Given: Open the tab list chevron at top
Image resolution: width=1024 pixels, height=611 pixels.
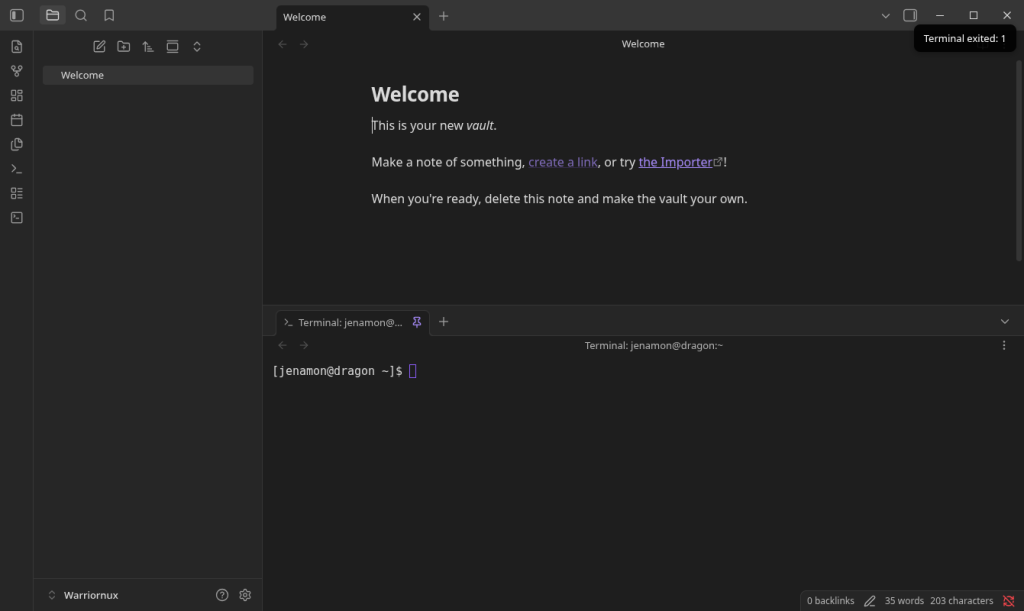Looking at the screenshot, I should coord(885,16).
